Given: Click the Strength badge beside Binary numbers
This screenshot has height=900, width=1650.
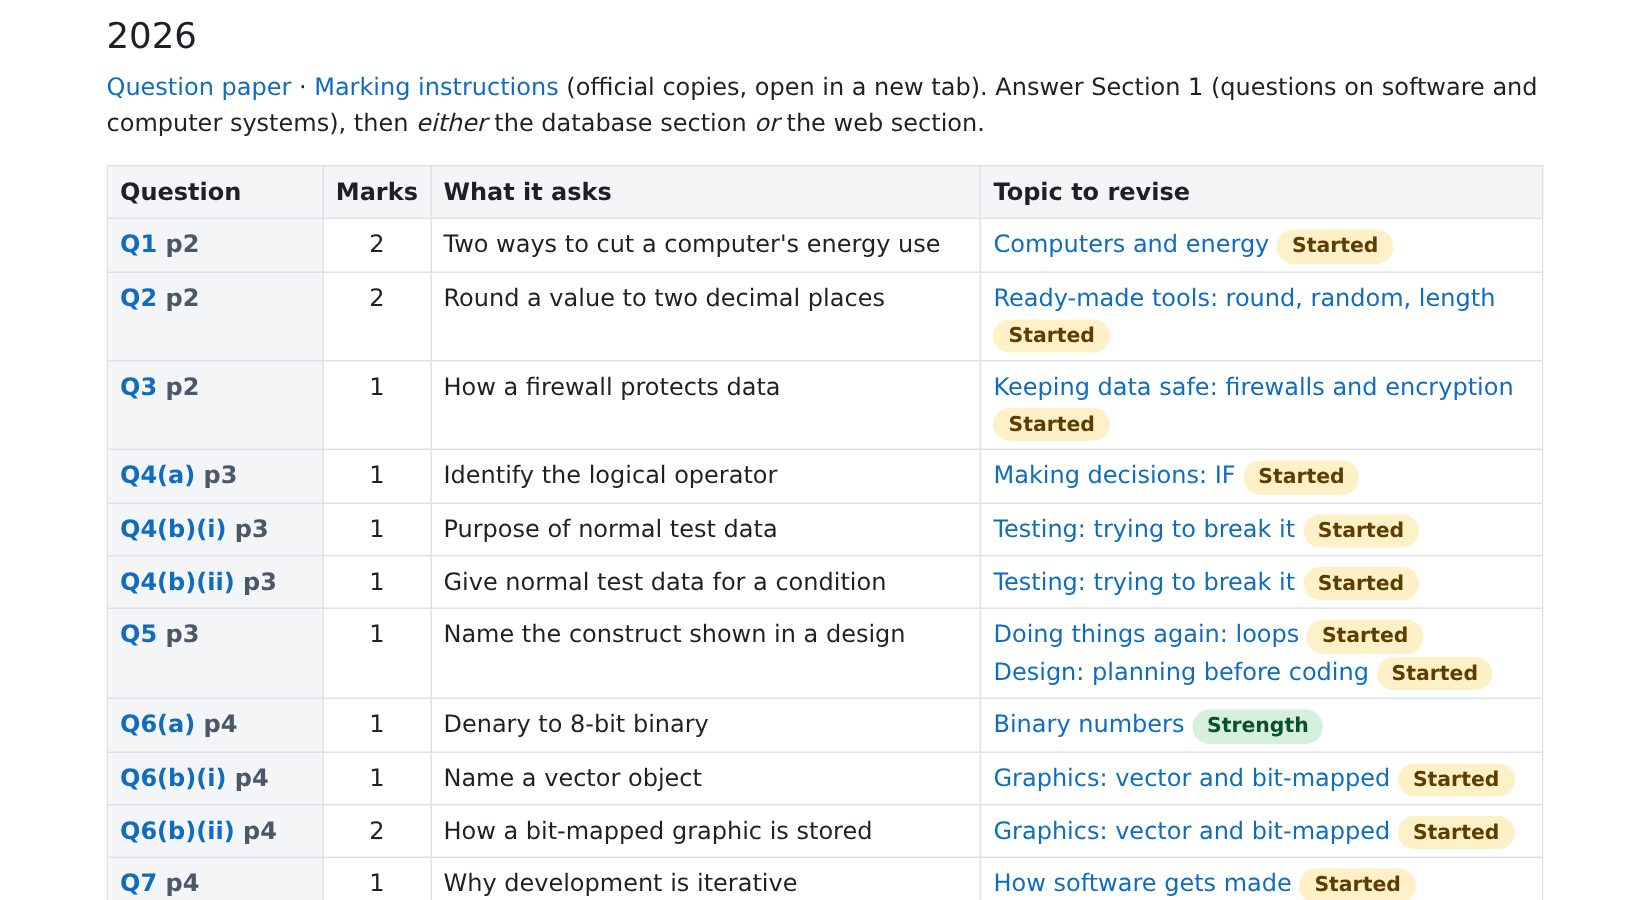Looking at the screenshot, I should [1257, 726].
